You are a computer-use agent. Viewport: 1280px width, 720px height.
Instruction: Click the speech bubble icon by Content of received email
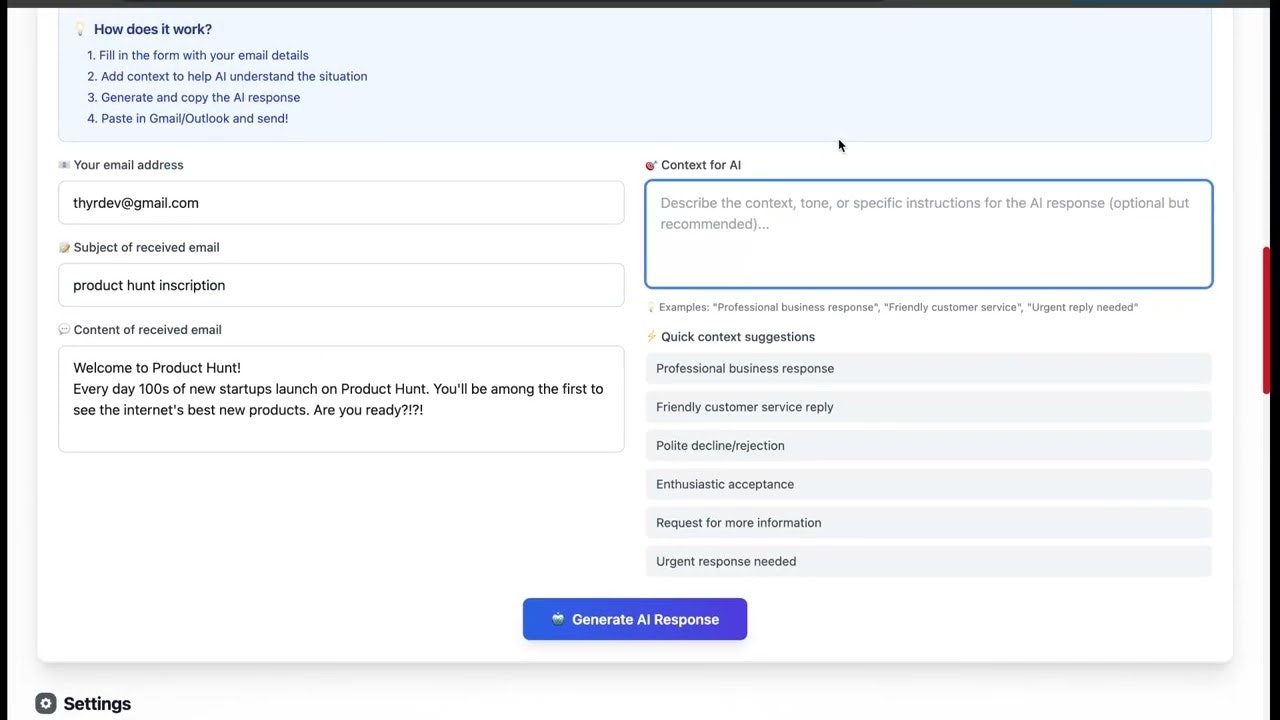coord(64,330)
